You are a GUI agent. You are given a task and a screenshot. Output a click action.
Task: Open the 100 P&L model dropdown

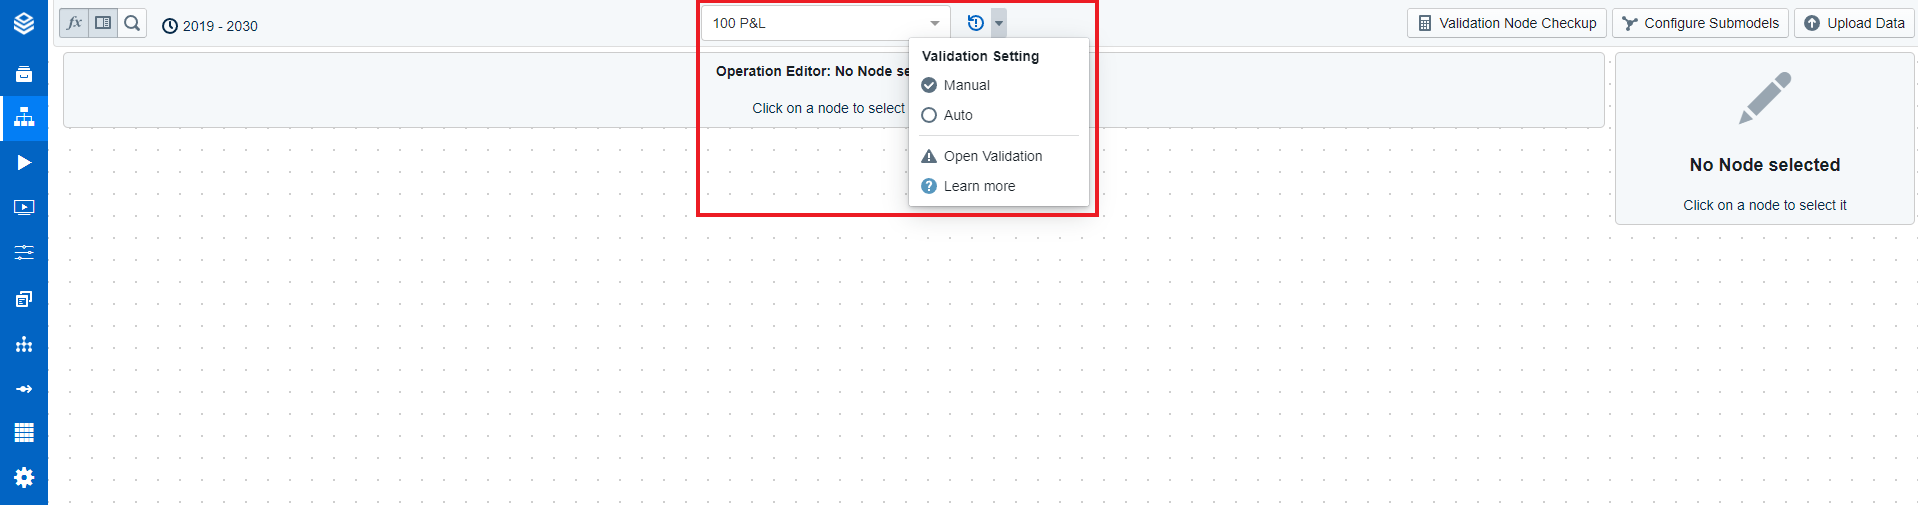pyautogui.click(x=826, y=23)
